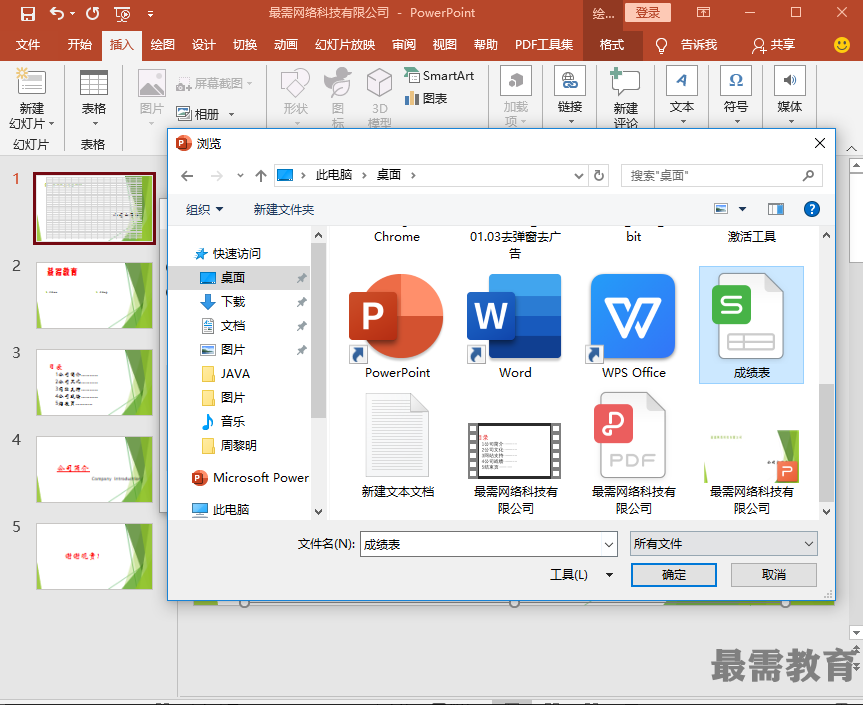
Task: Click the 确定 button
Action: tap(674, 575)
